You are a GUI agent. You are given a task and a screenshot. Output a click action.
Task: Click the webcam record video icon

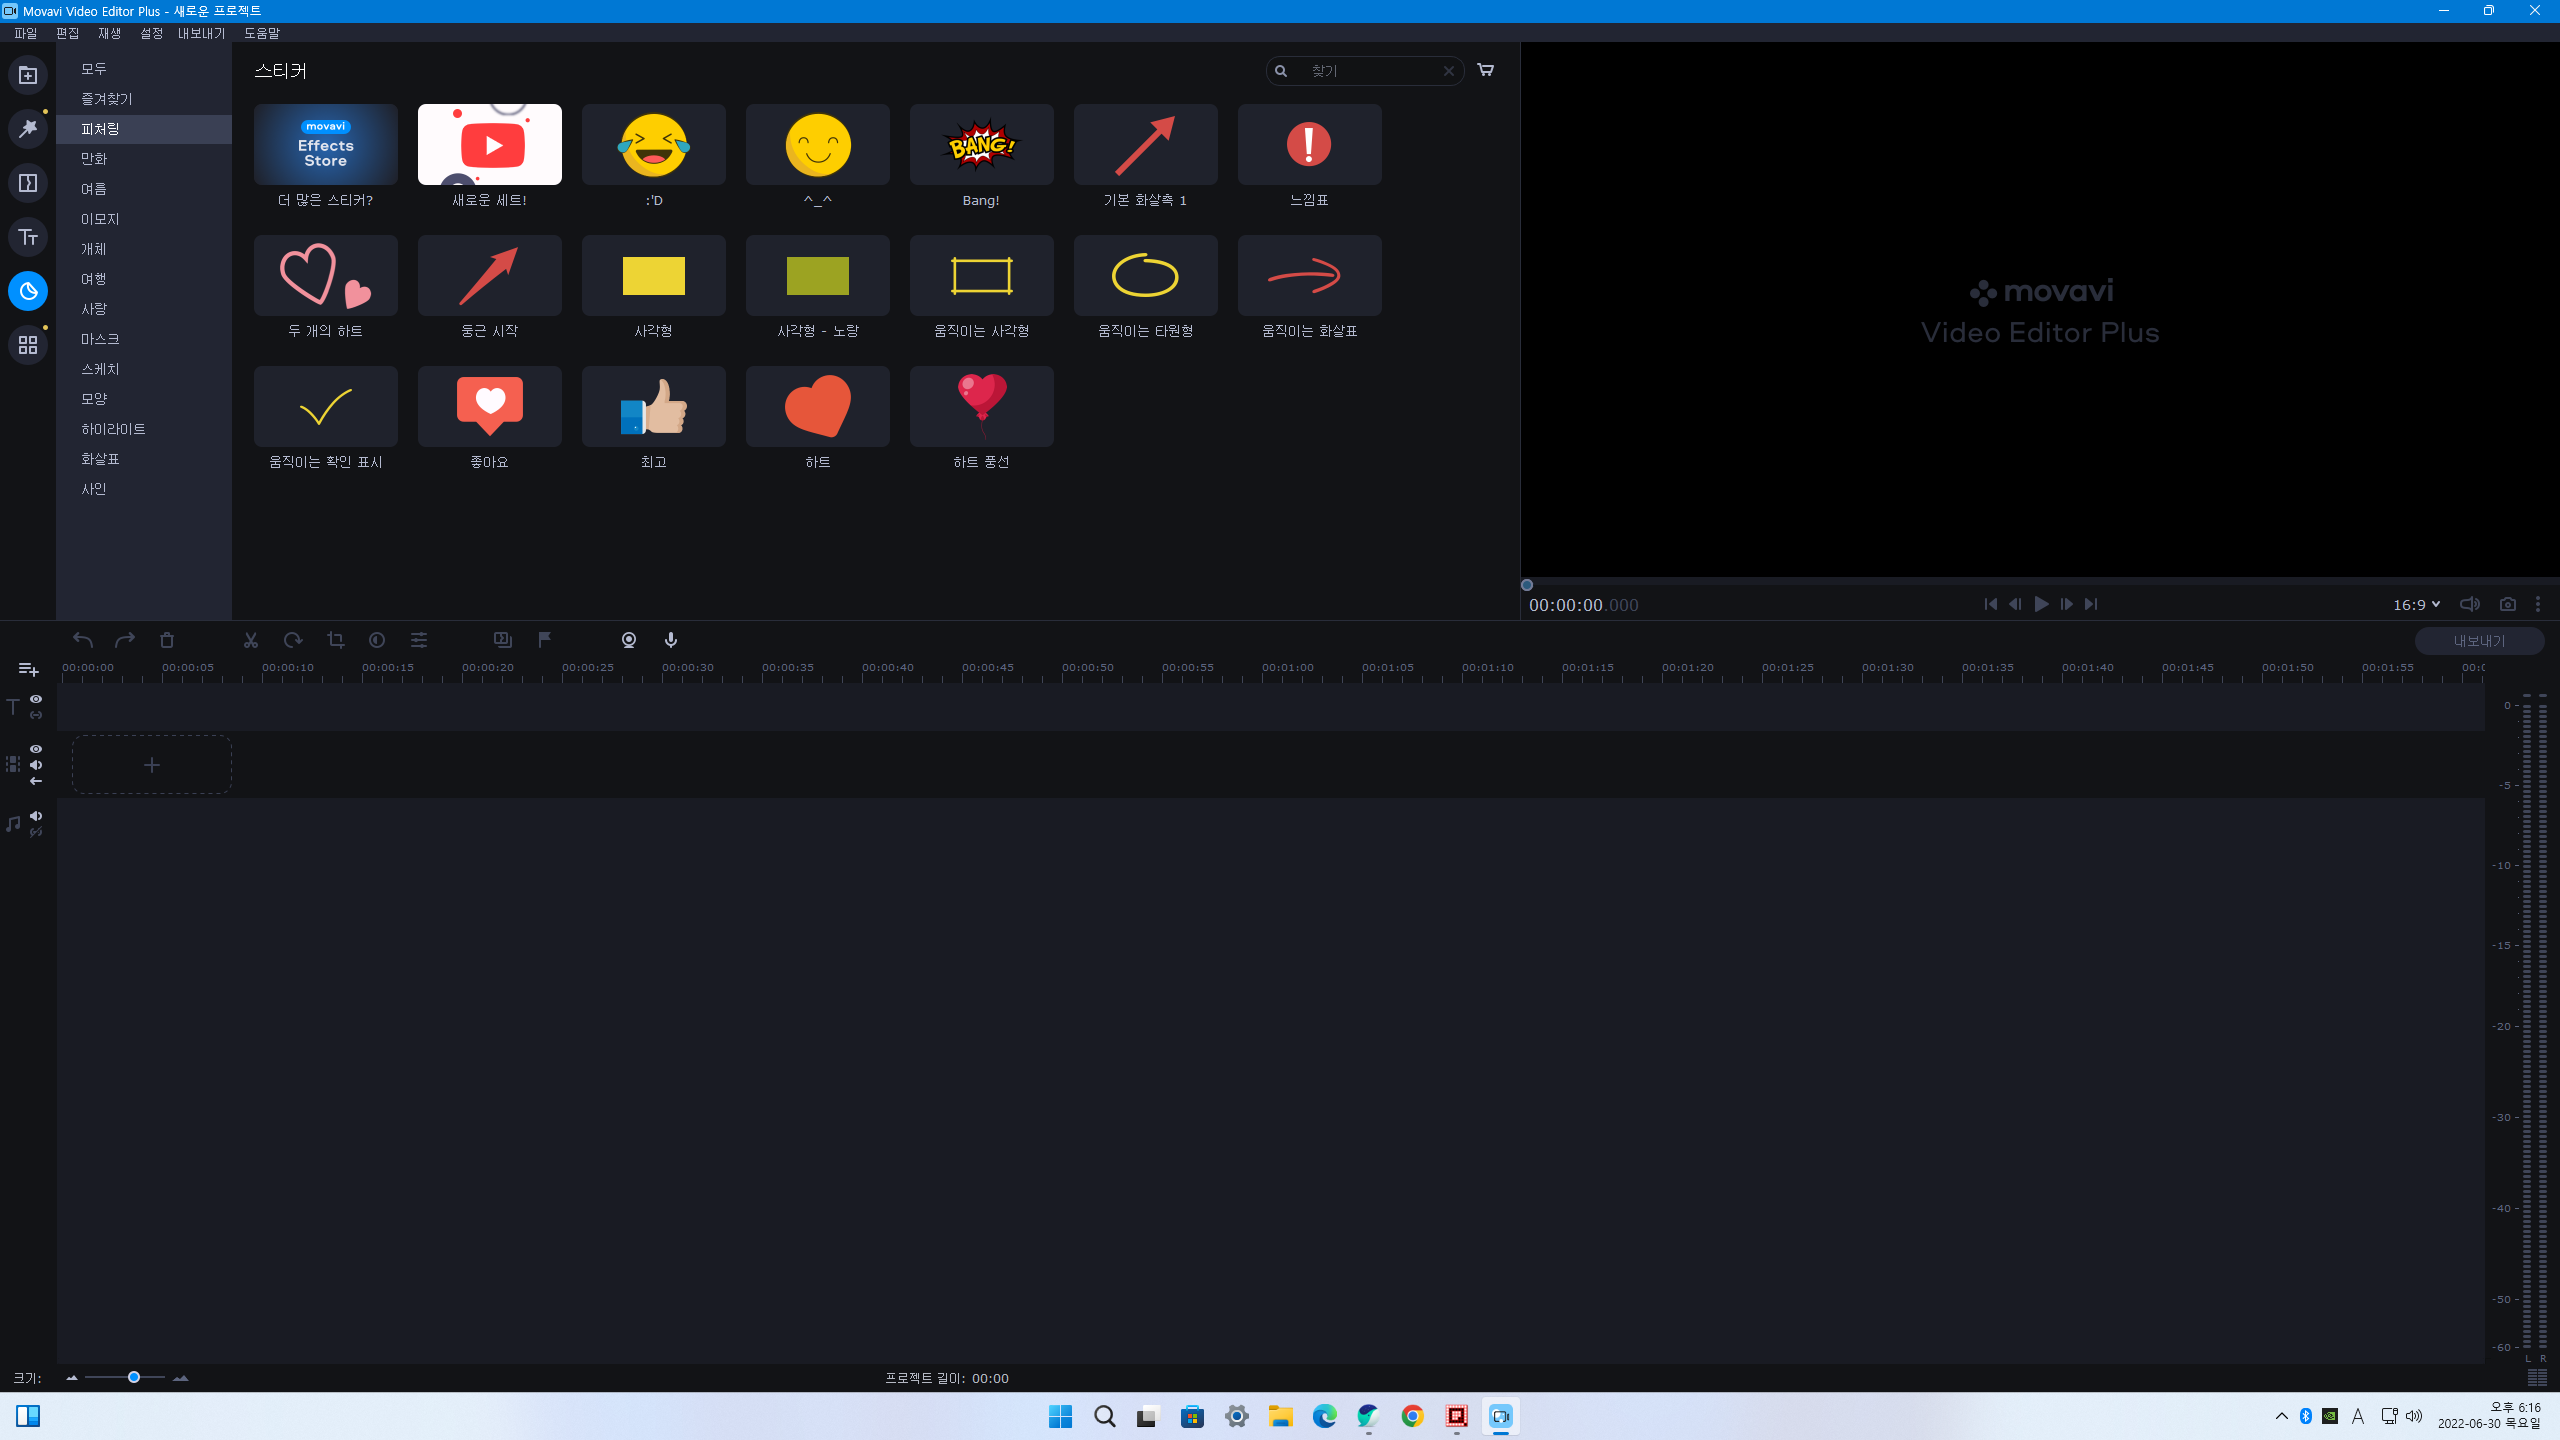629,640
